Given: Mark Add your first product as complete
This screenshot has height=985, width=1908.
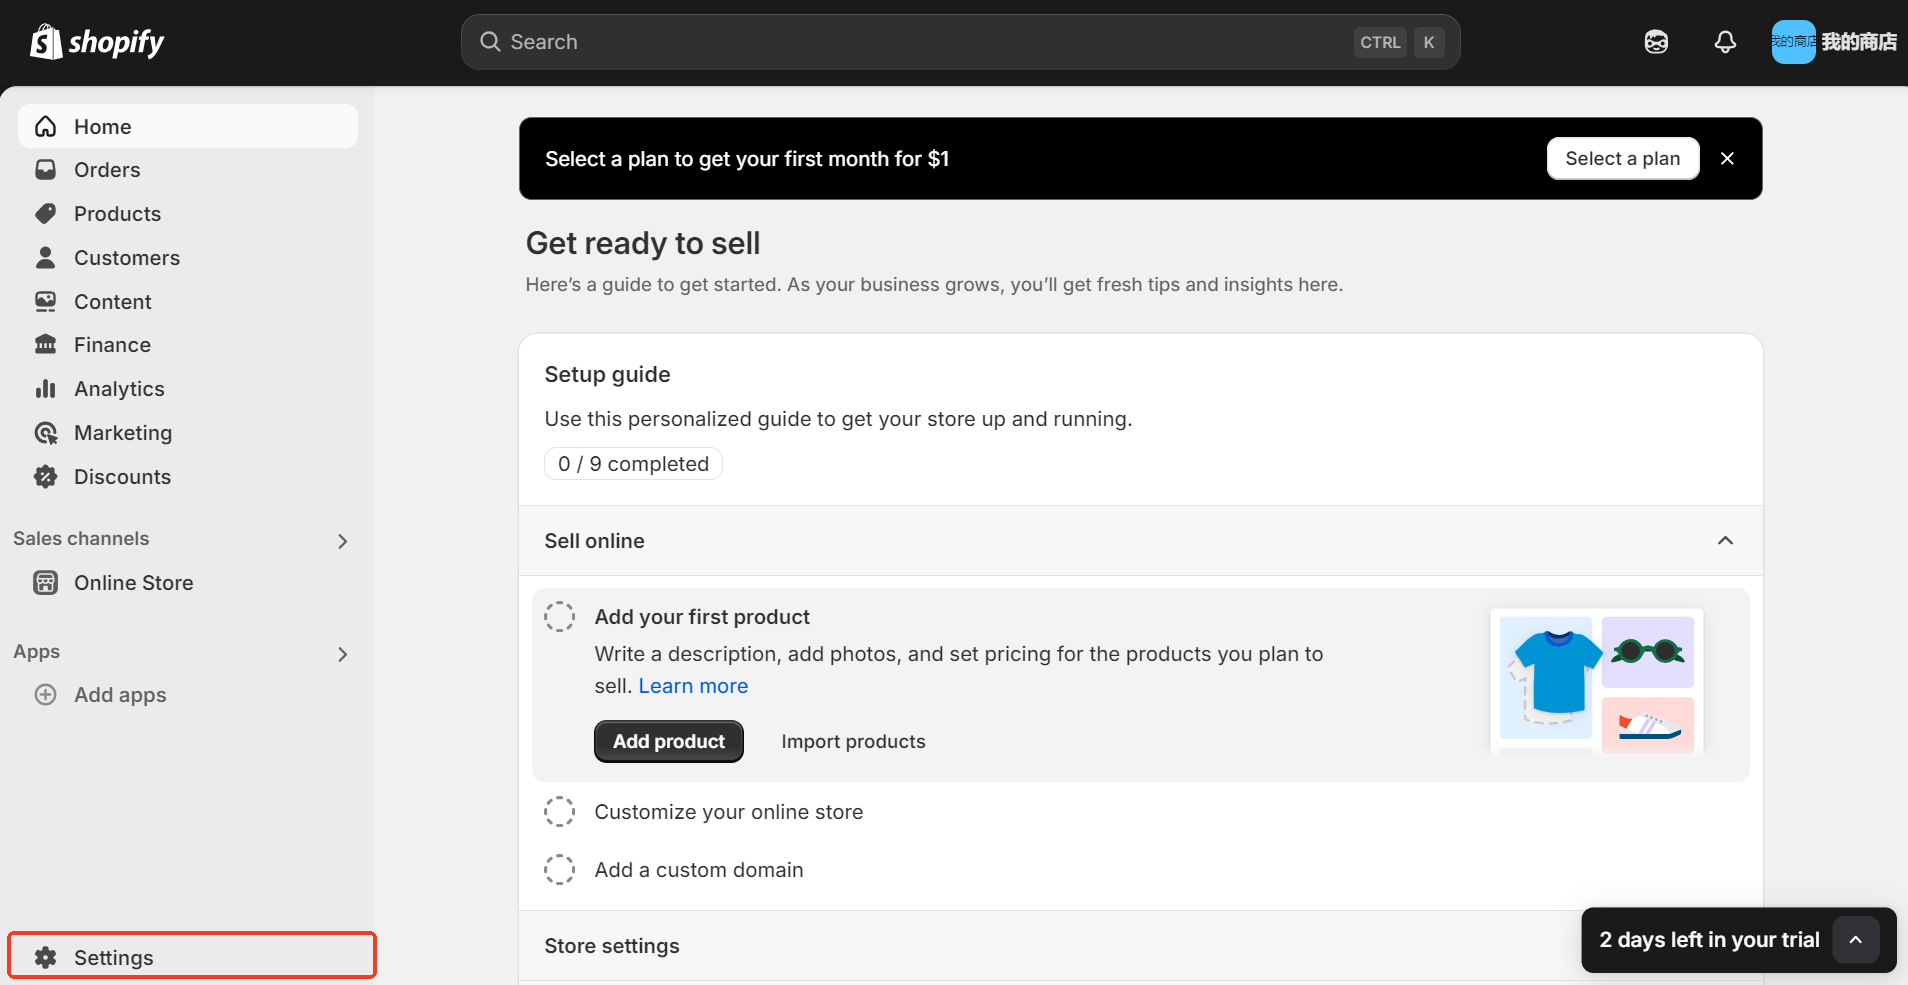Looking at the screenshot, I should pyautogui.click(x=560, y=616).
